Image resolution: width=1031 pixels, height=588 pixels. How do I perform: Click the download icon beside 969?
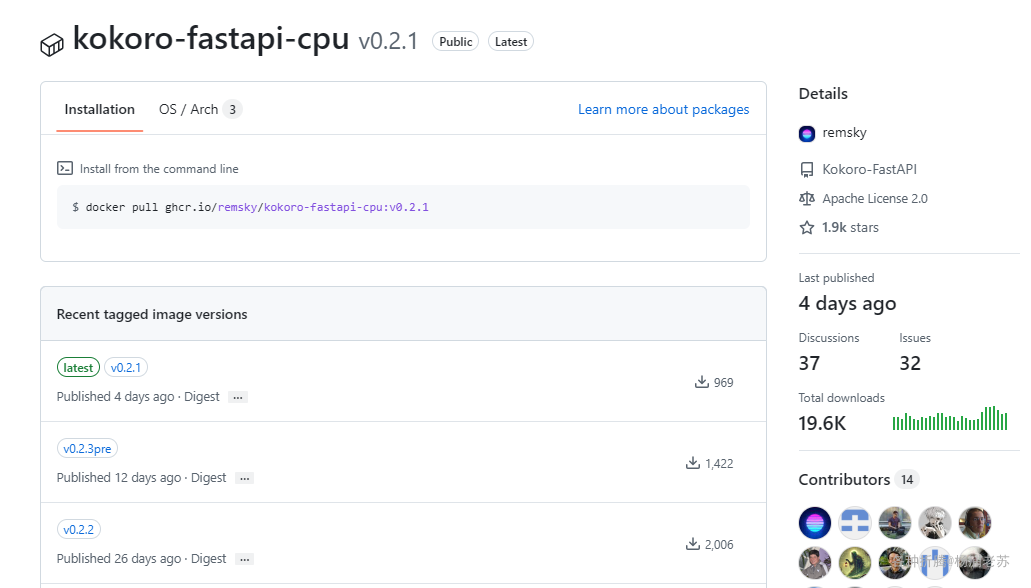pos(702,382)
